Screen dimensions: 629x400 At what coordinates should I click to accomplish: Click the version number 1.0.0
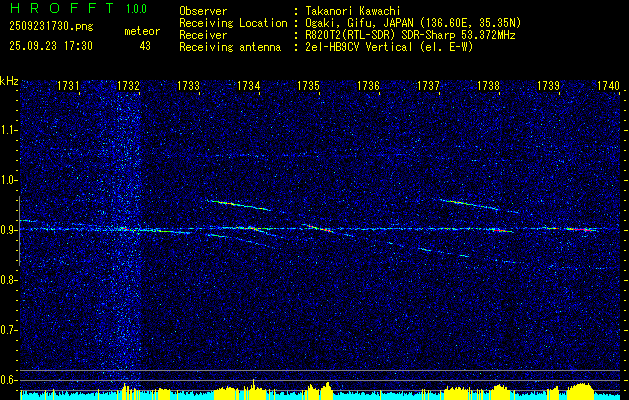[x=136, y=9]
